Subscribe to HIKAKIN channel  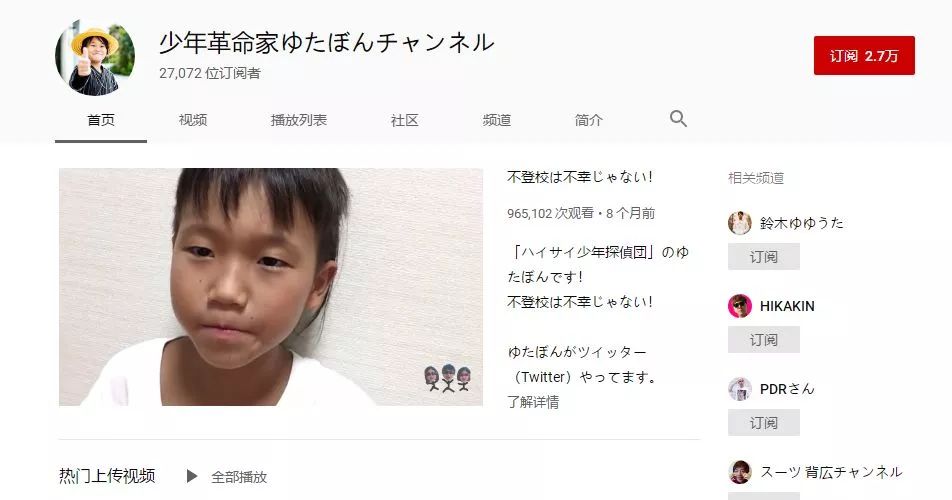764,340
